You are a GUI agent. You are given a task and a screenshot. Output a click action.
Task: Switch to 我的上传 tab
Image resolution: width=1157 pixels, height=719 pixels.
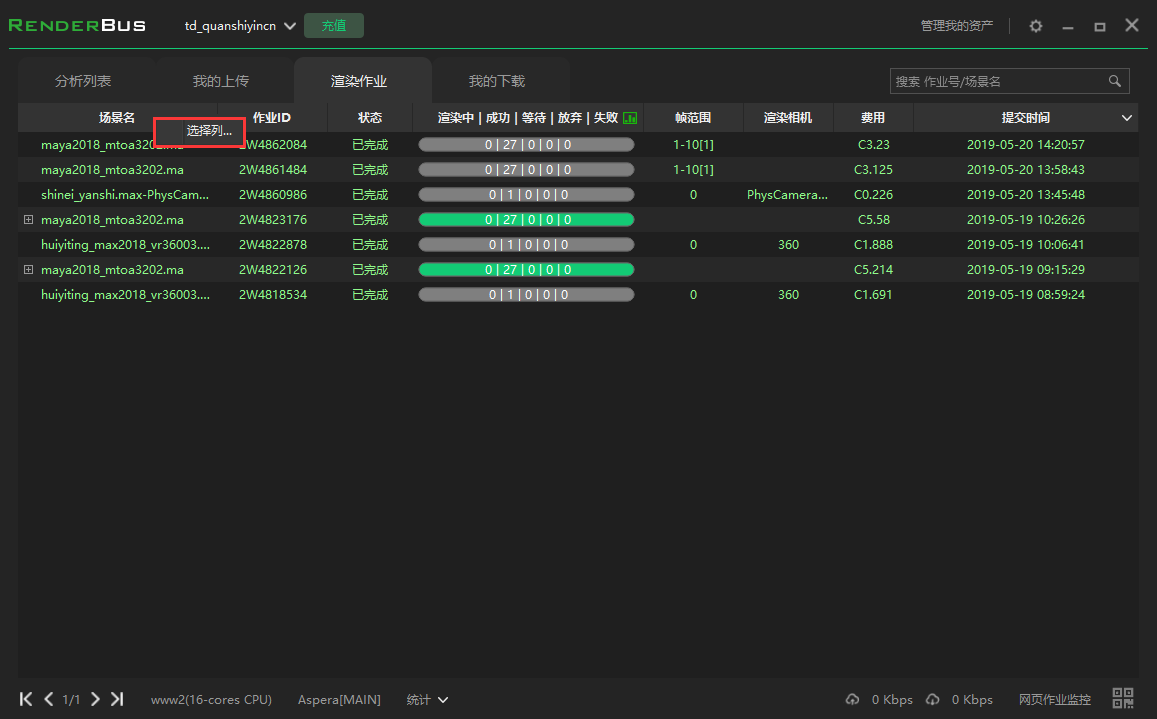[221, 81]
